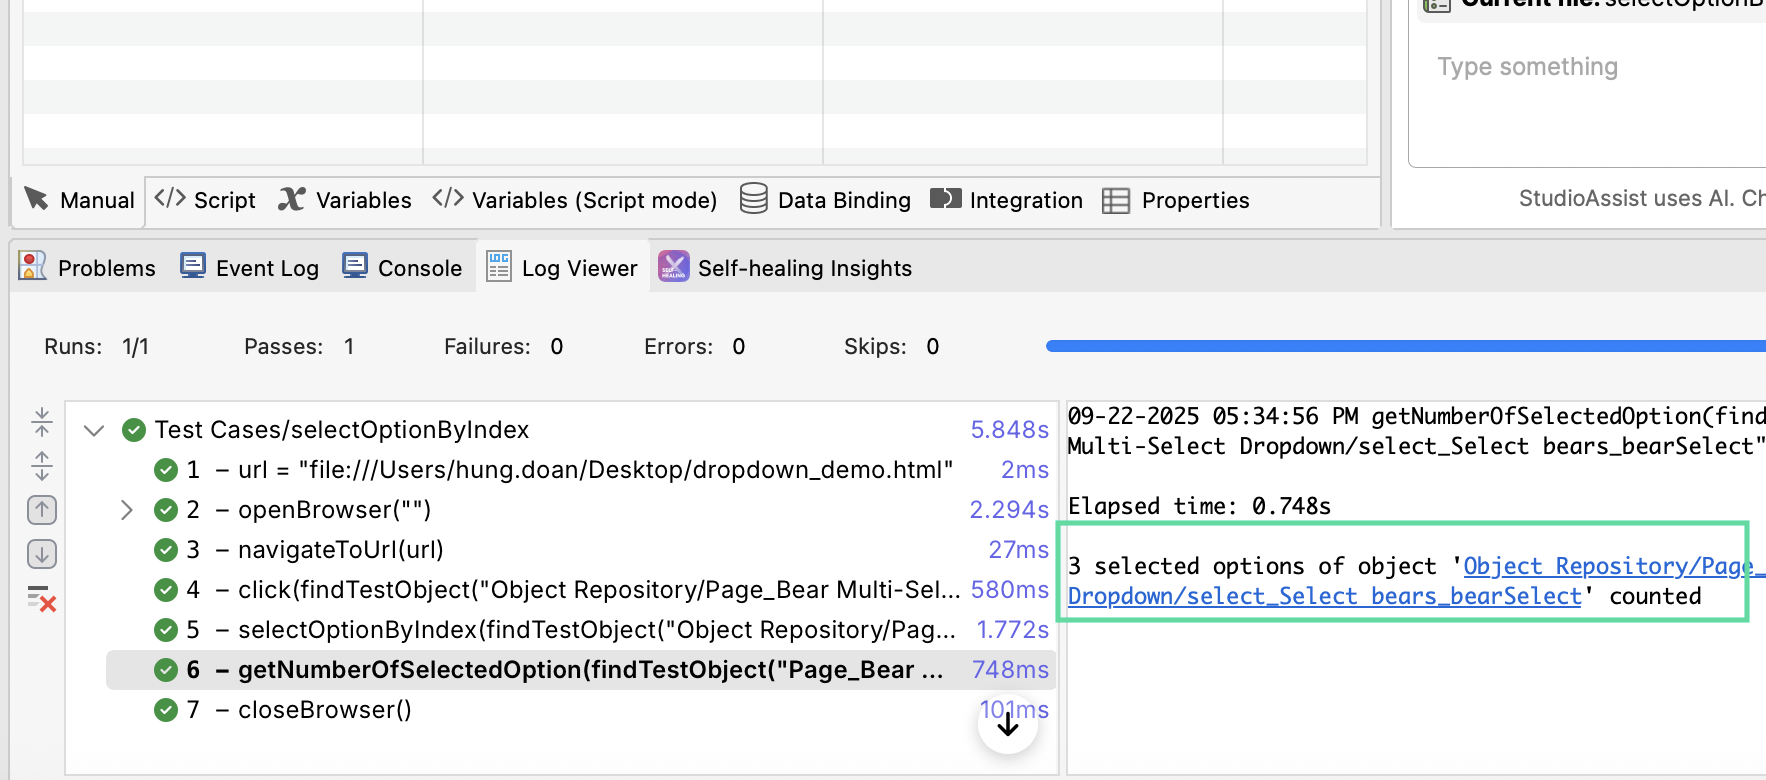Click the expand all log entries icon
This screenshot has height=780, width=1766.
tap(42, 465)
